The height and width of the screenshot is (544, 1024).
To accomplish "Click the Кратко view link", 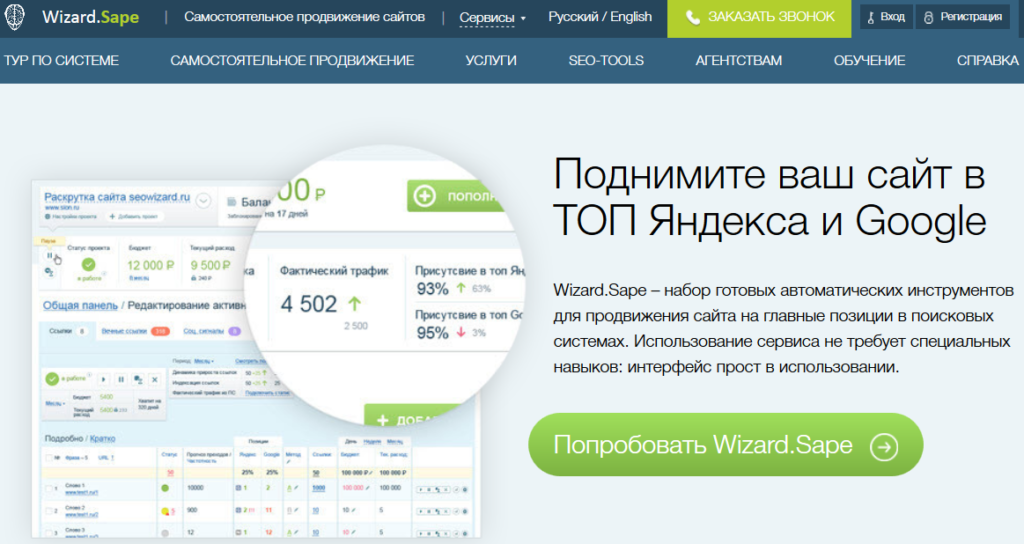I will pos(103,438).
